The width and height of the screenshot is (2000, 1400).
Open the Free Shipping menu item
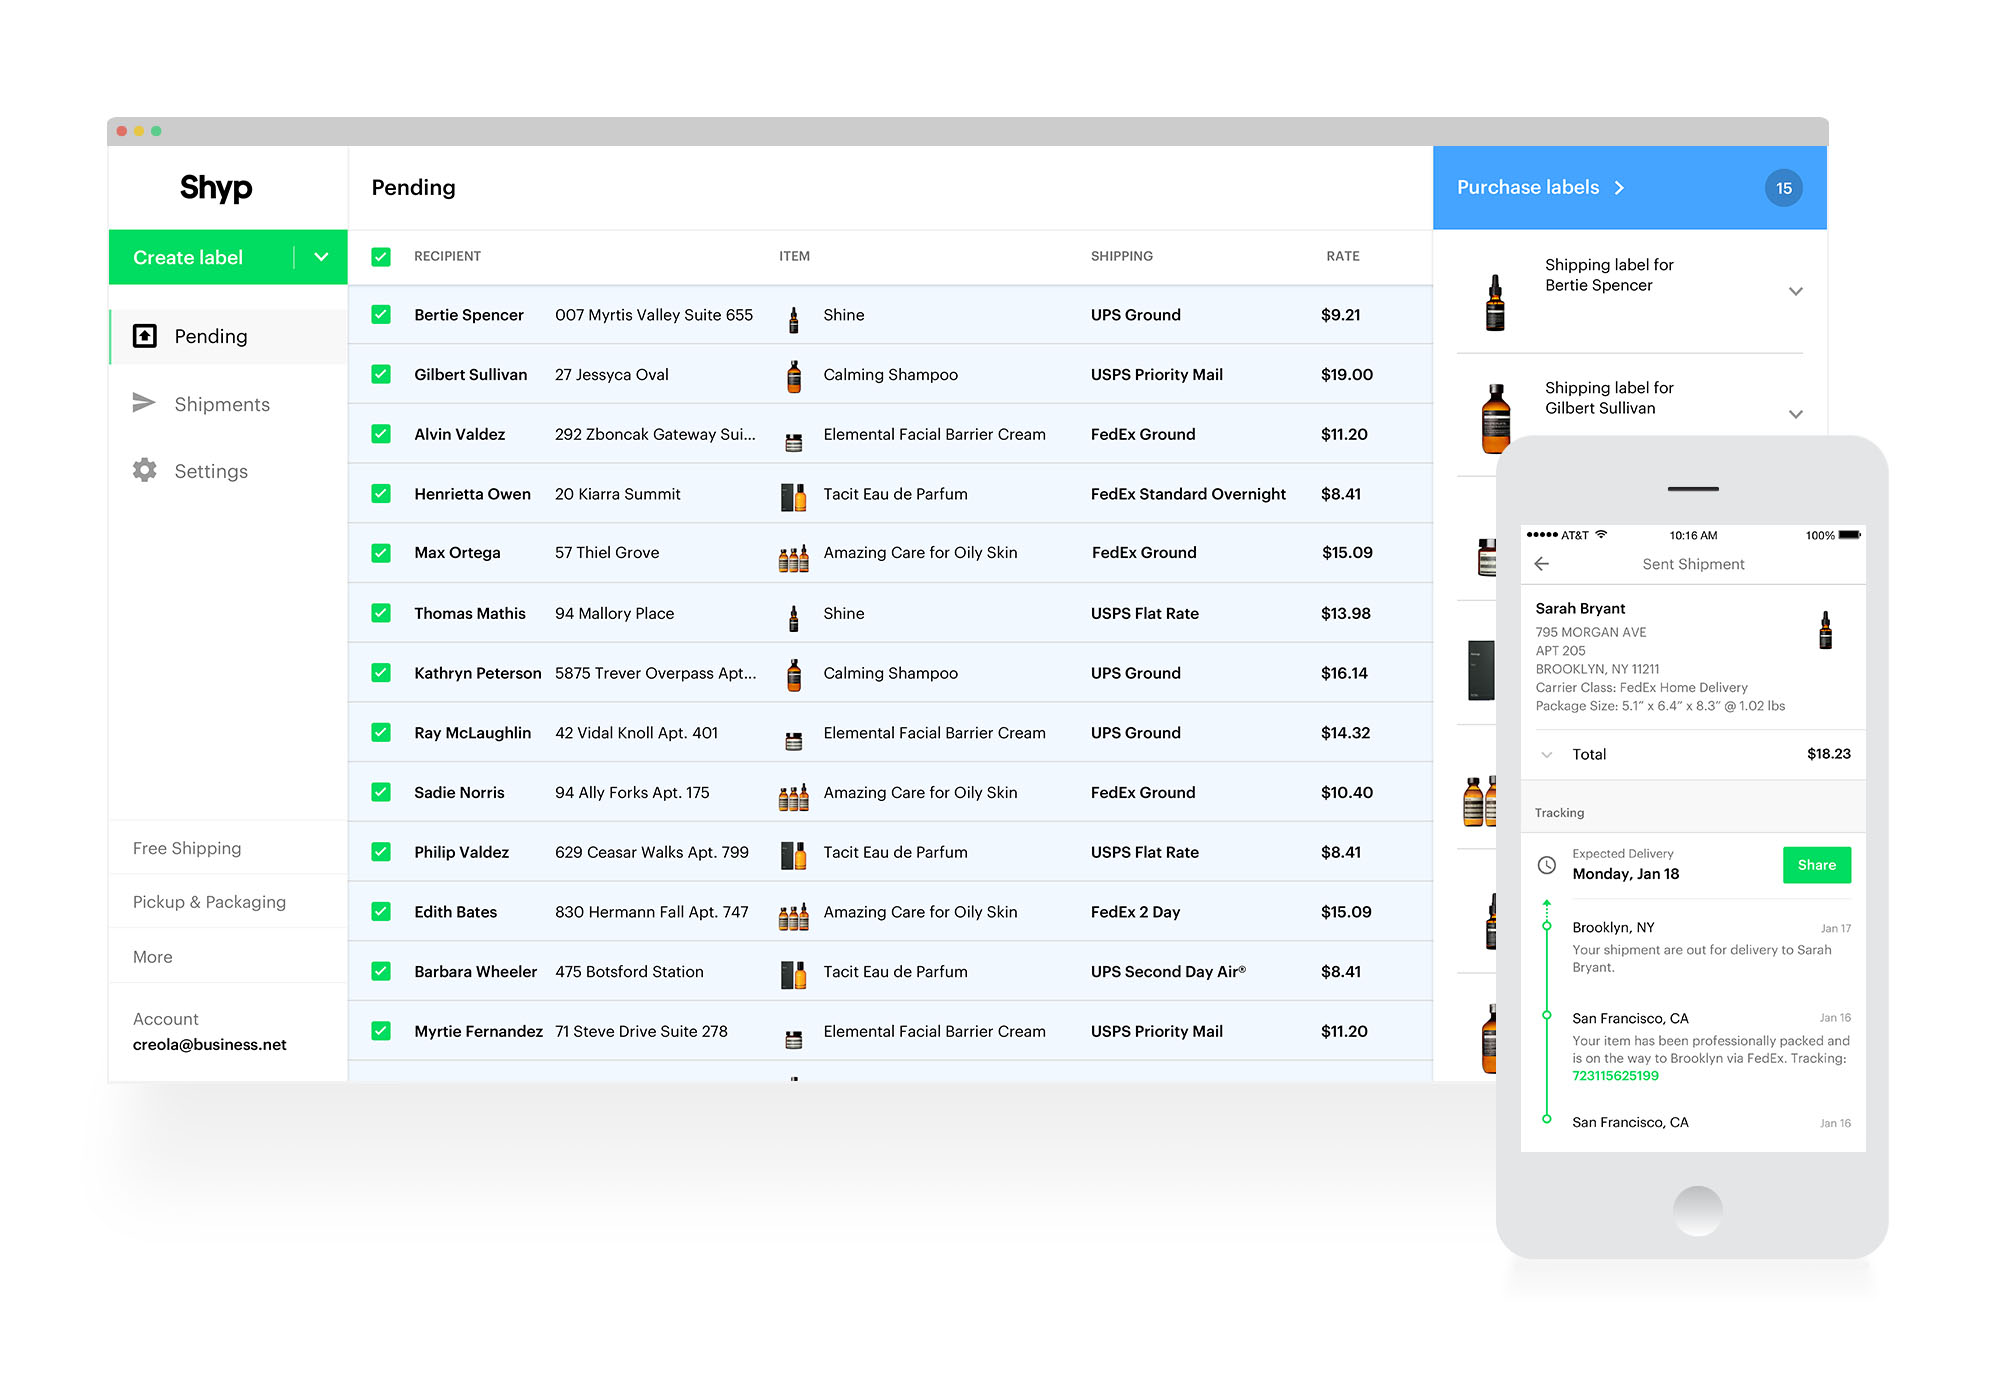(187, 848)
